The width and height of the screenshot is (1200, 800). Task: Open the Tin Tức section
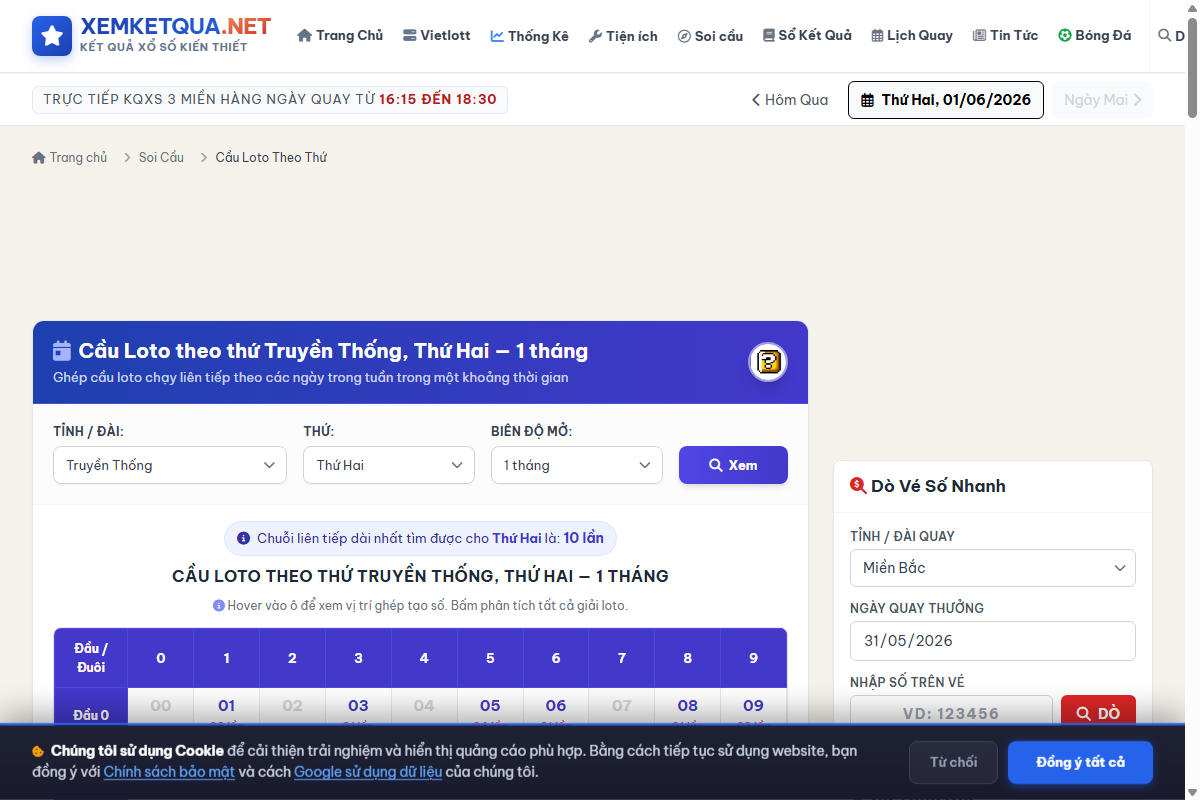tap(1005, 36)
